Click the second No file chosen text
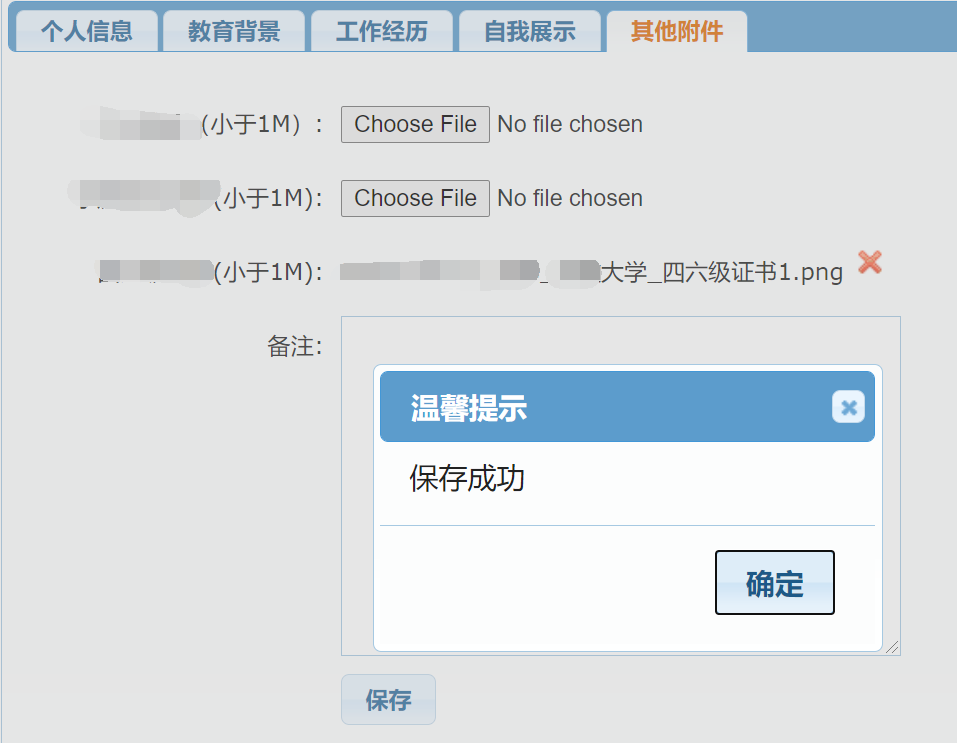The height and width of the screenshot is (743, 957). (570, 198)
